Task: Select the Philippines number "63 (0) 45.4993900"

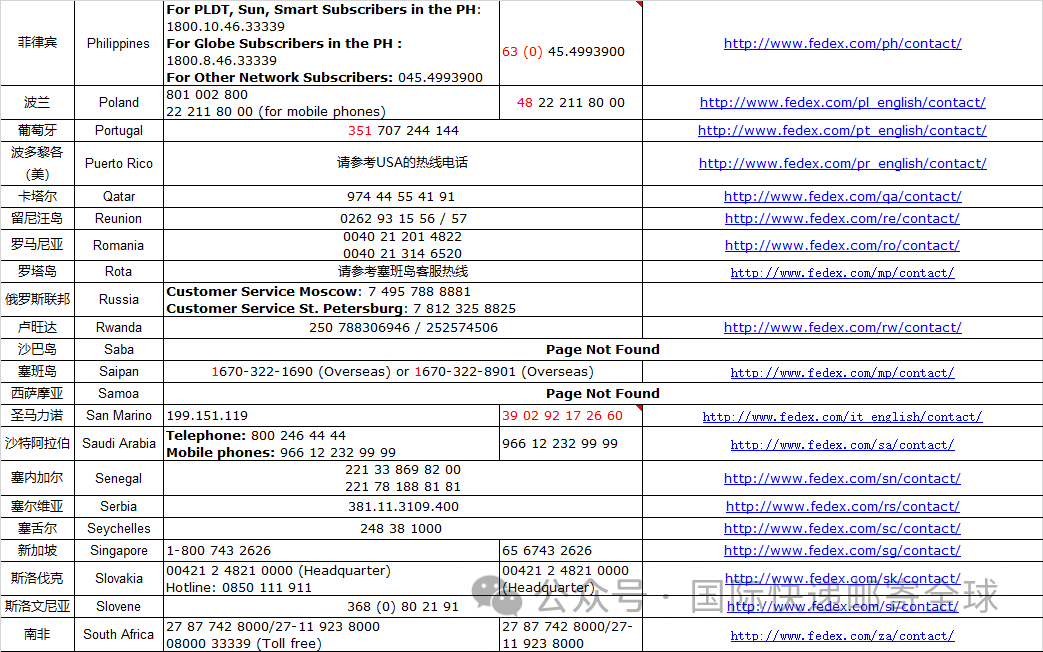Action: [x=563, y=51]
